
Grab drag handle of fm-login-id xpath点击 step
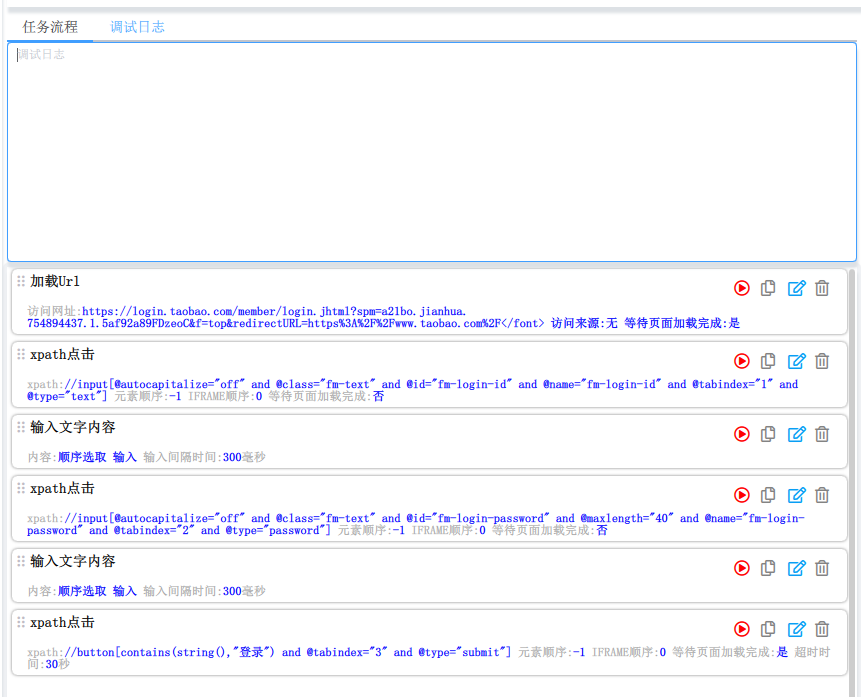21,354
